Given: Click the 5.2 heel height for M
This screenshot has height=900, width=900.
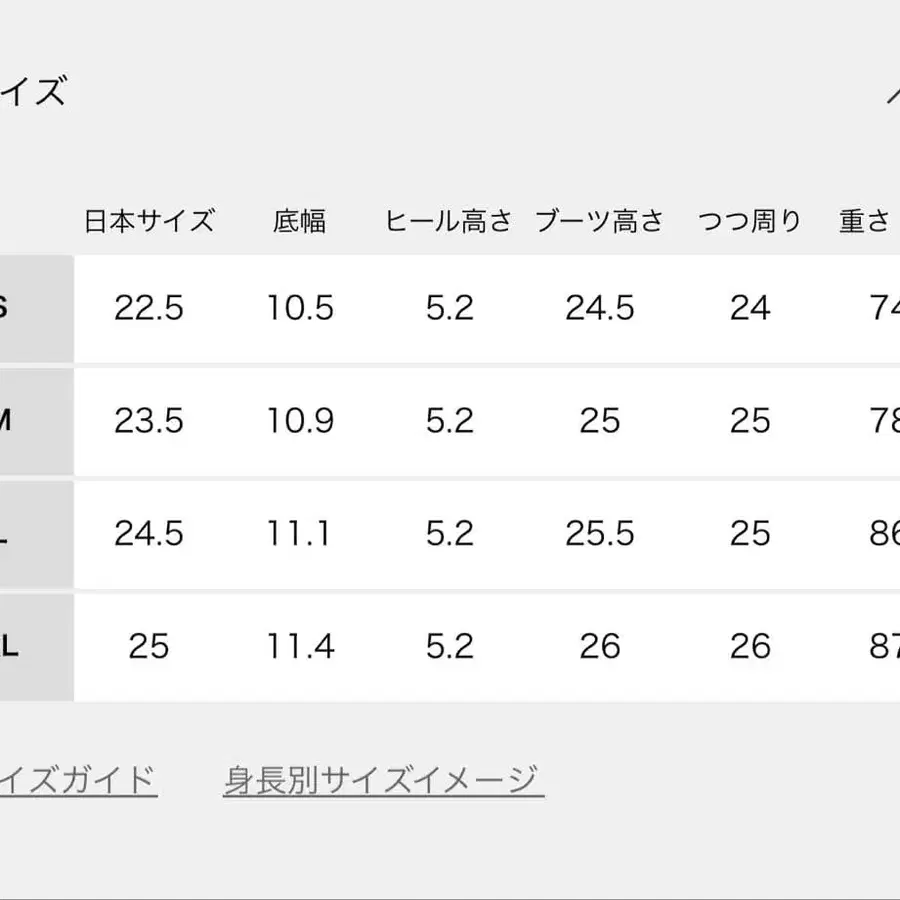Looking at the screenshot, I should pyautogui.click(x=449, y=420).
